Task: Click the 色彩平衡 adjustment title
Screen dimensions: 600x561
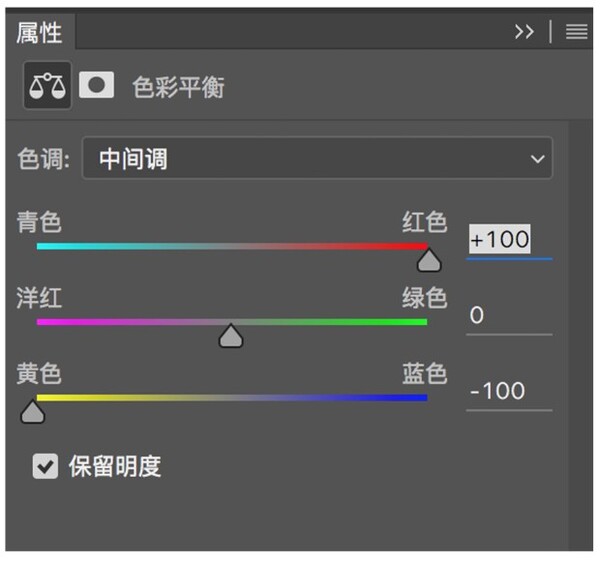Action: [179, 87]
